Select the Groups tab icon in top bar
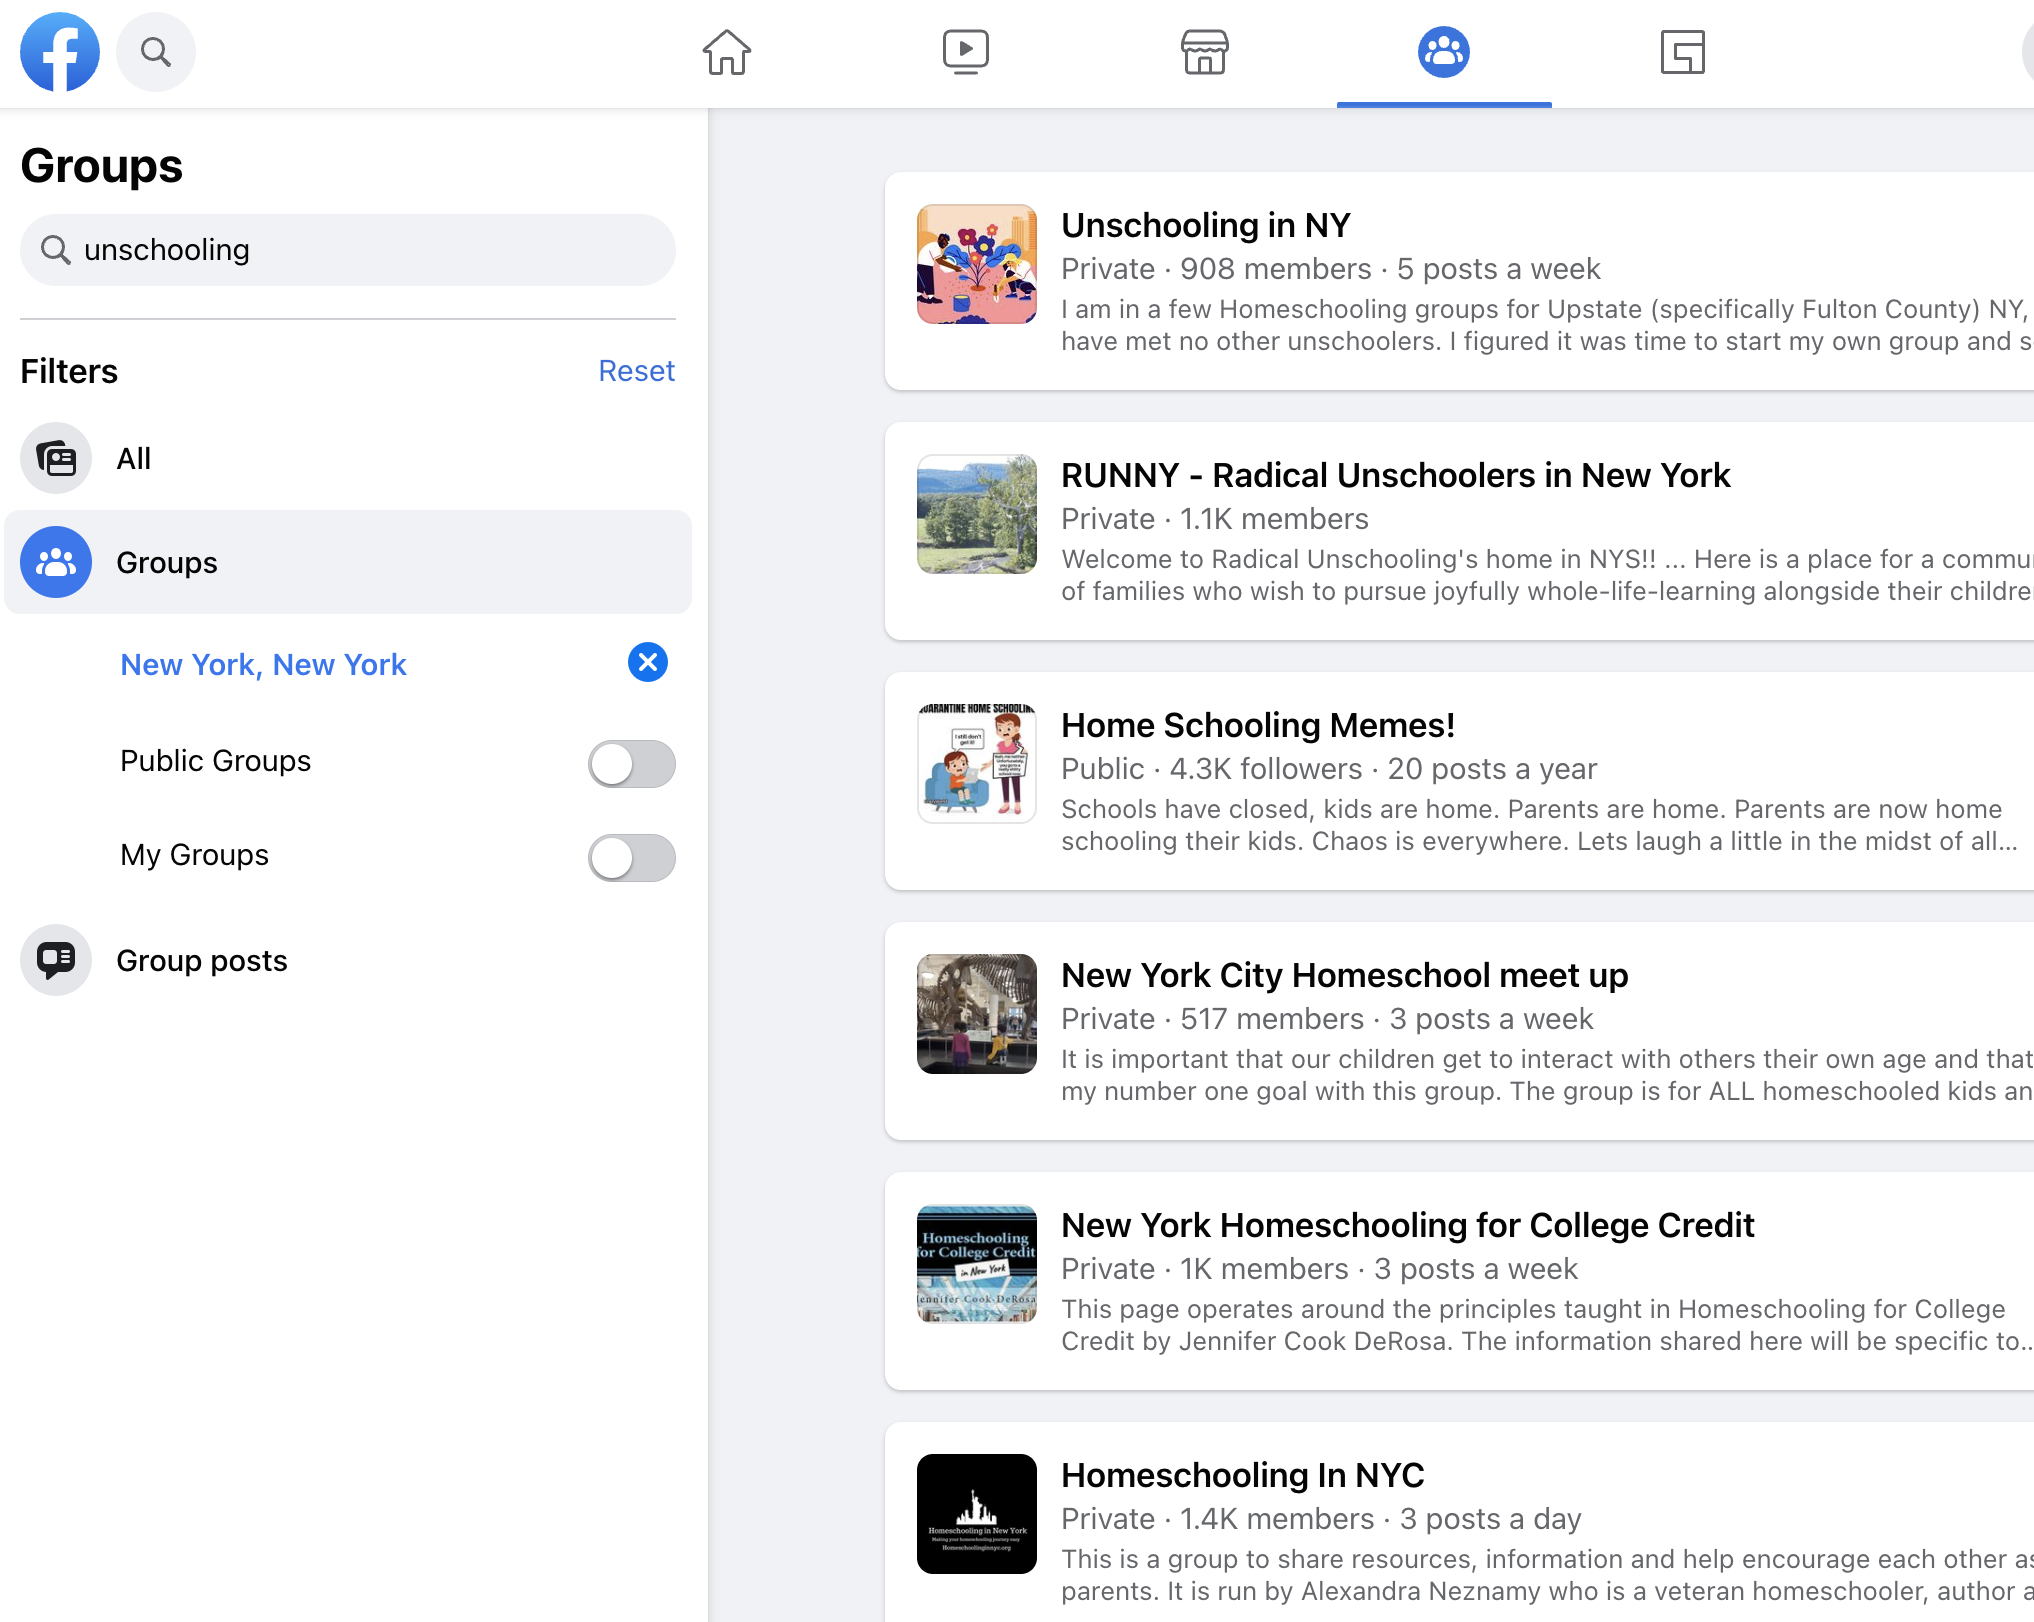This screenshot has width=2034, height=1622. point(1444,52)
